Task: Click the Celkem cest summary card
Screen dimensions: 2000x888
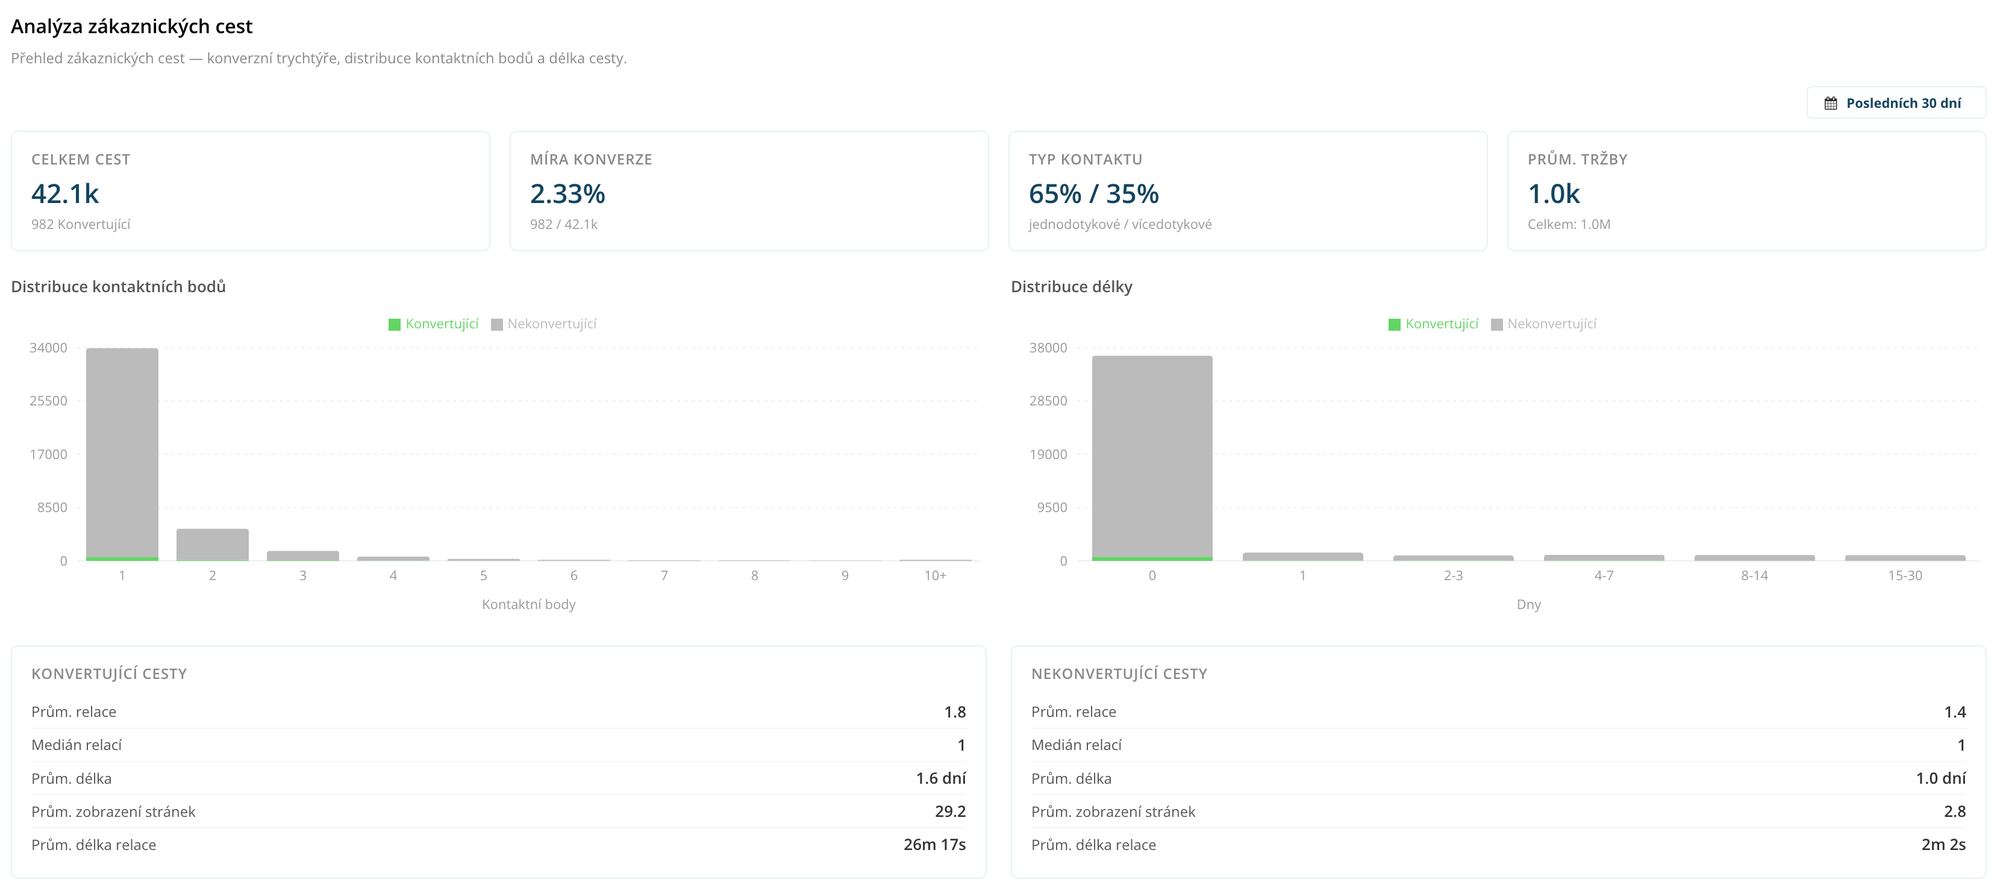Action: [x=250, y=191]
